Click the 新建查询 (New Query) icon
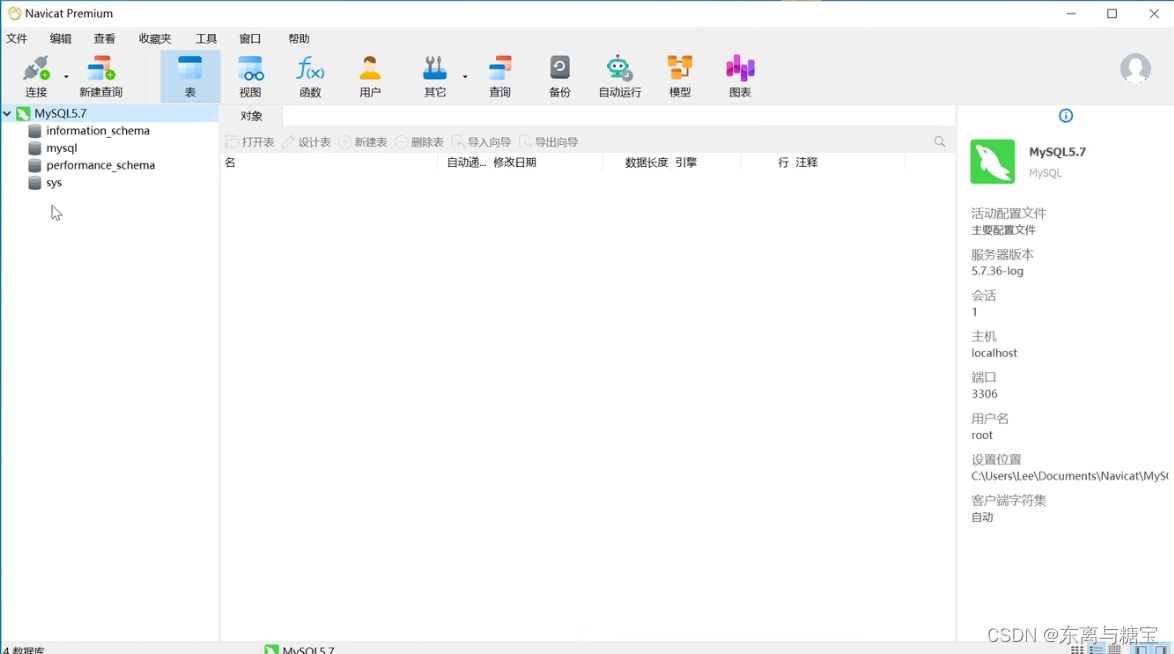This screenshot has width=1174, height=654. click(x=100, y=69)
